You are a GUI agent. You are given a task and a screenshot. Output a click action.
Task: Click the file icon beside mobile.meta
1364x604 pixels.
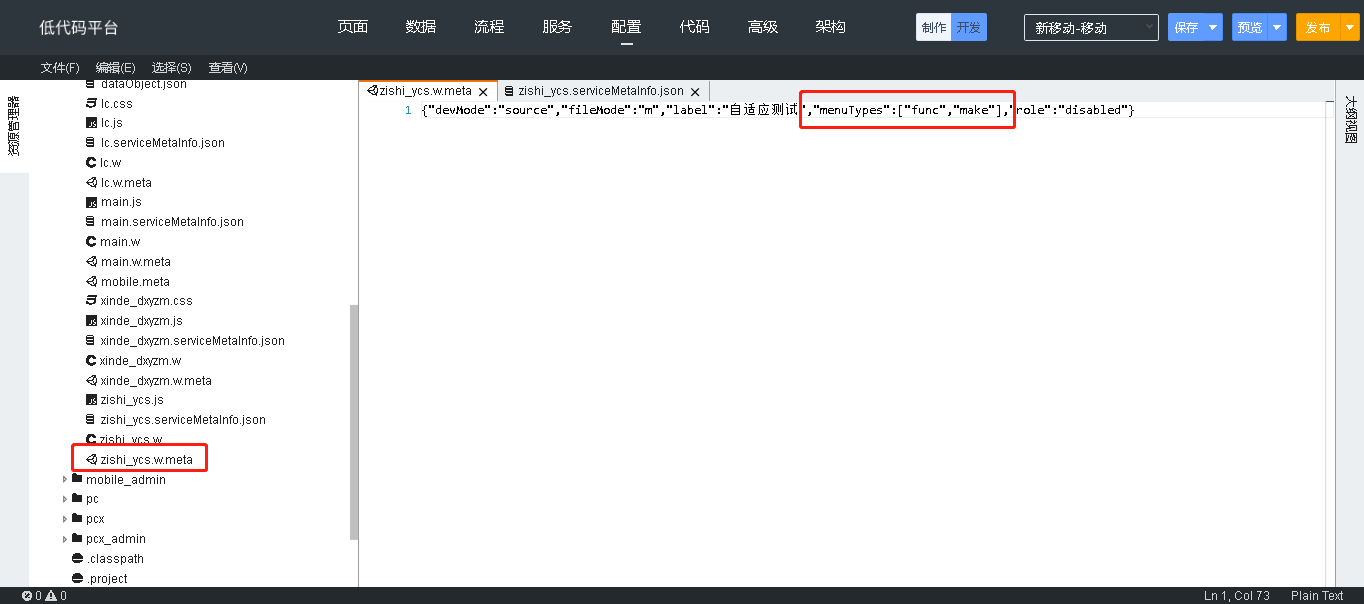tap(91, 282)
